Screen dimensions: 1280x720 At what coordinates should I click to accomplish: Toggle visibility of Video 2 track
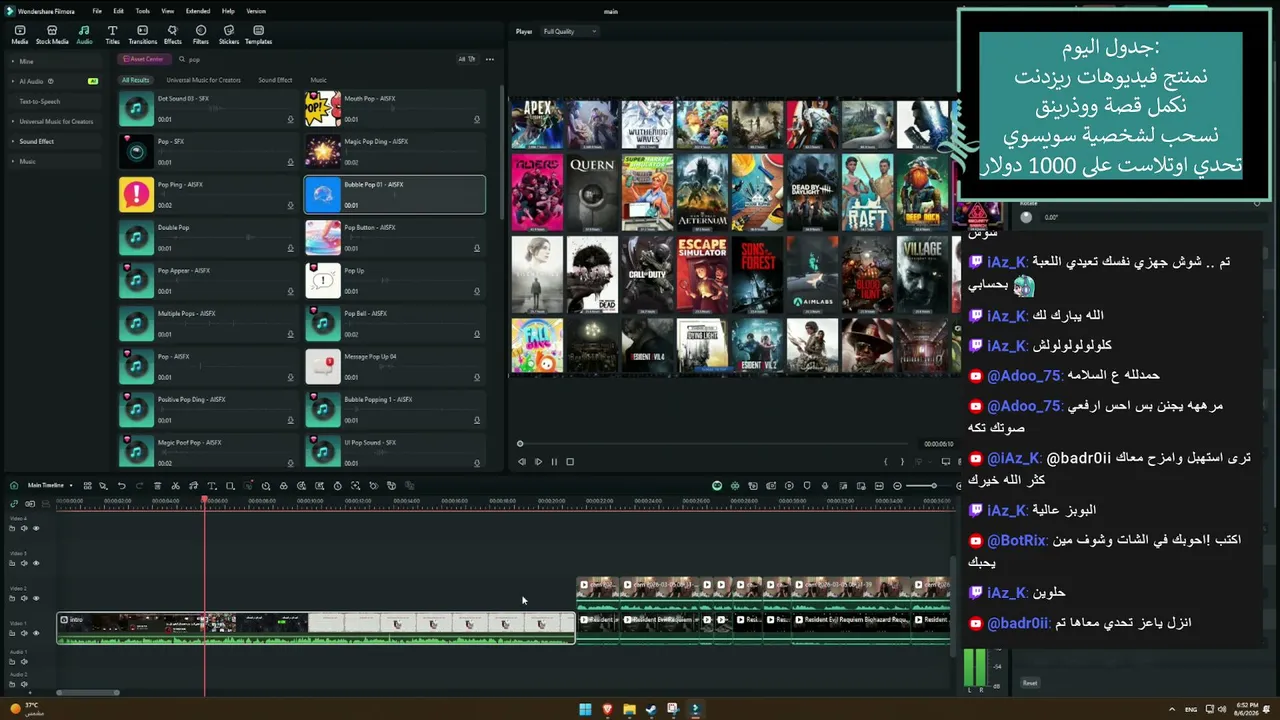36,598
